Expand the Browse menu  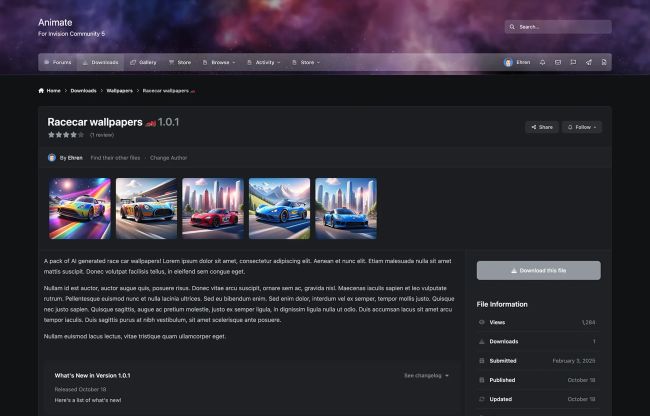click(219, 62)
